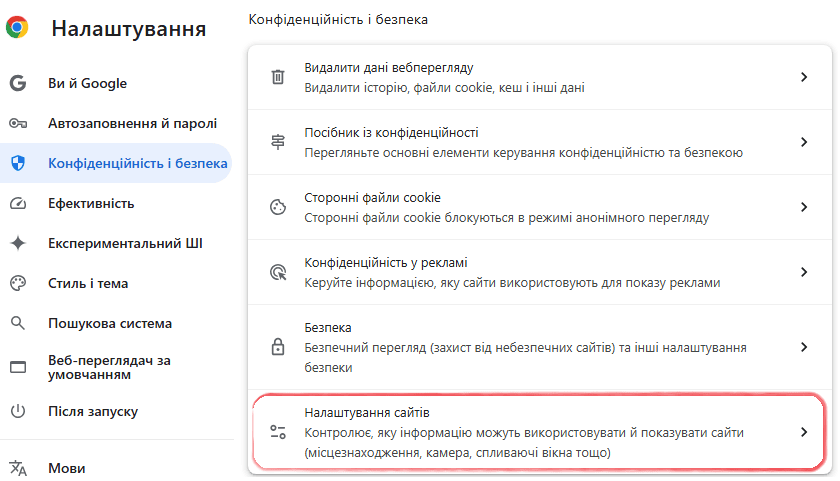Open Автозаповнення й паролі section
The image size is (840, 481).
(x=132, y=123)
